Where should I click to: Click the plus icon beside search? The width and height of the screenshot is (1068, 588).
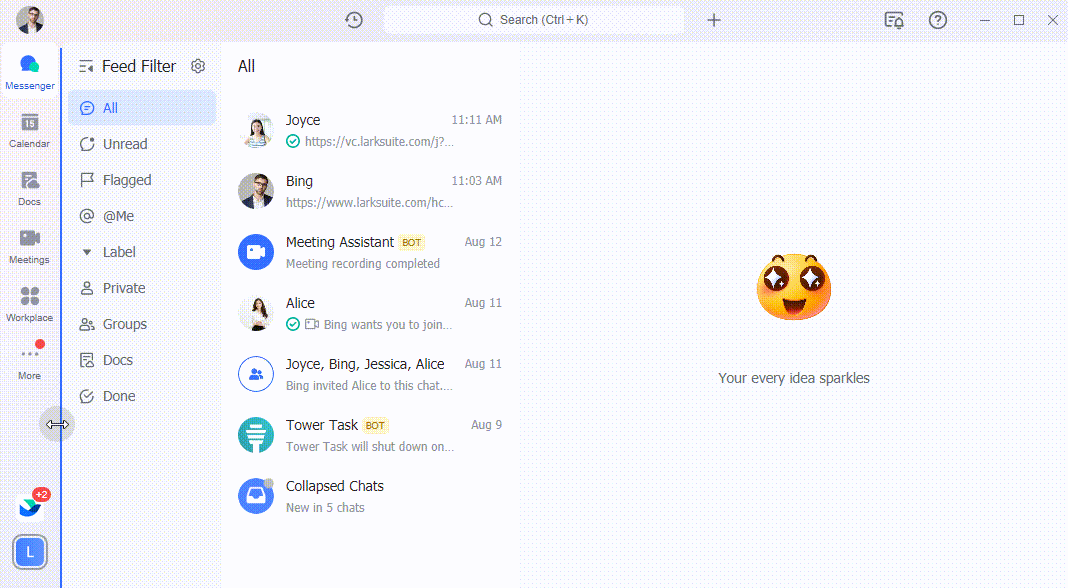point(714,20)
